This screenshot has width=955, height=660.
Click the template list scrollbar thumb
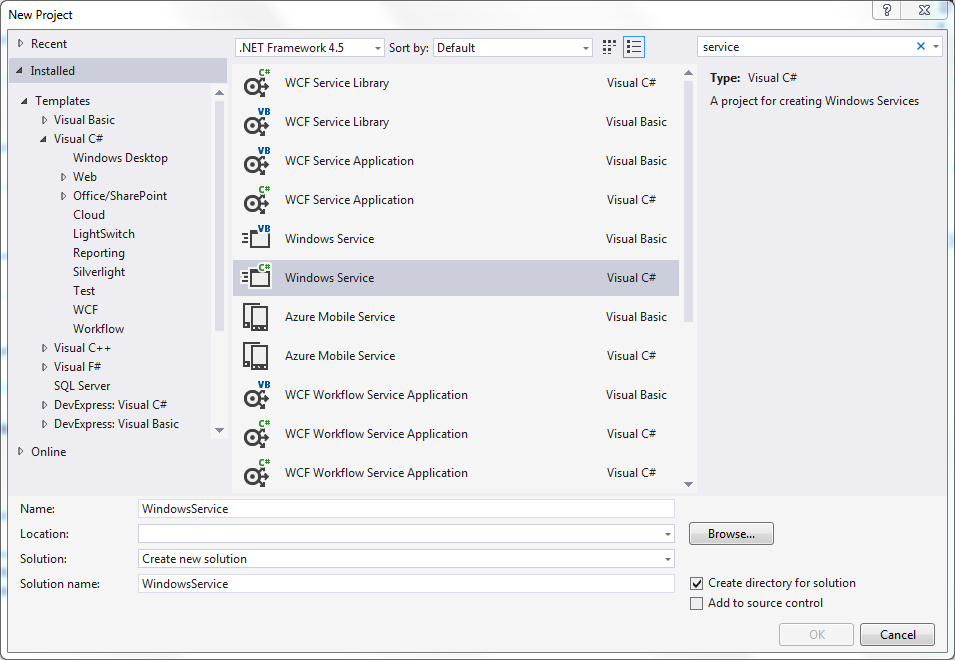coord(688,201)
